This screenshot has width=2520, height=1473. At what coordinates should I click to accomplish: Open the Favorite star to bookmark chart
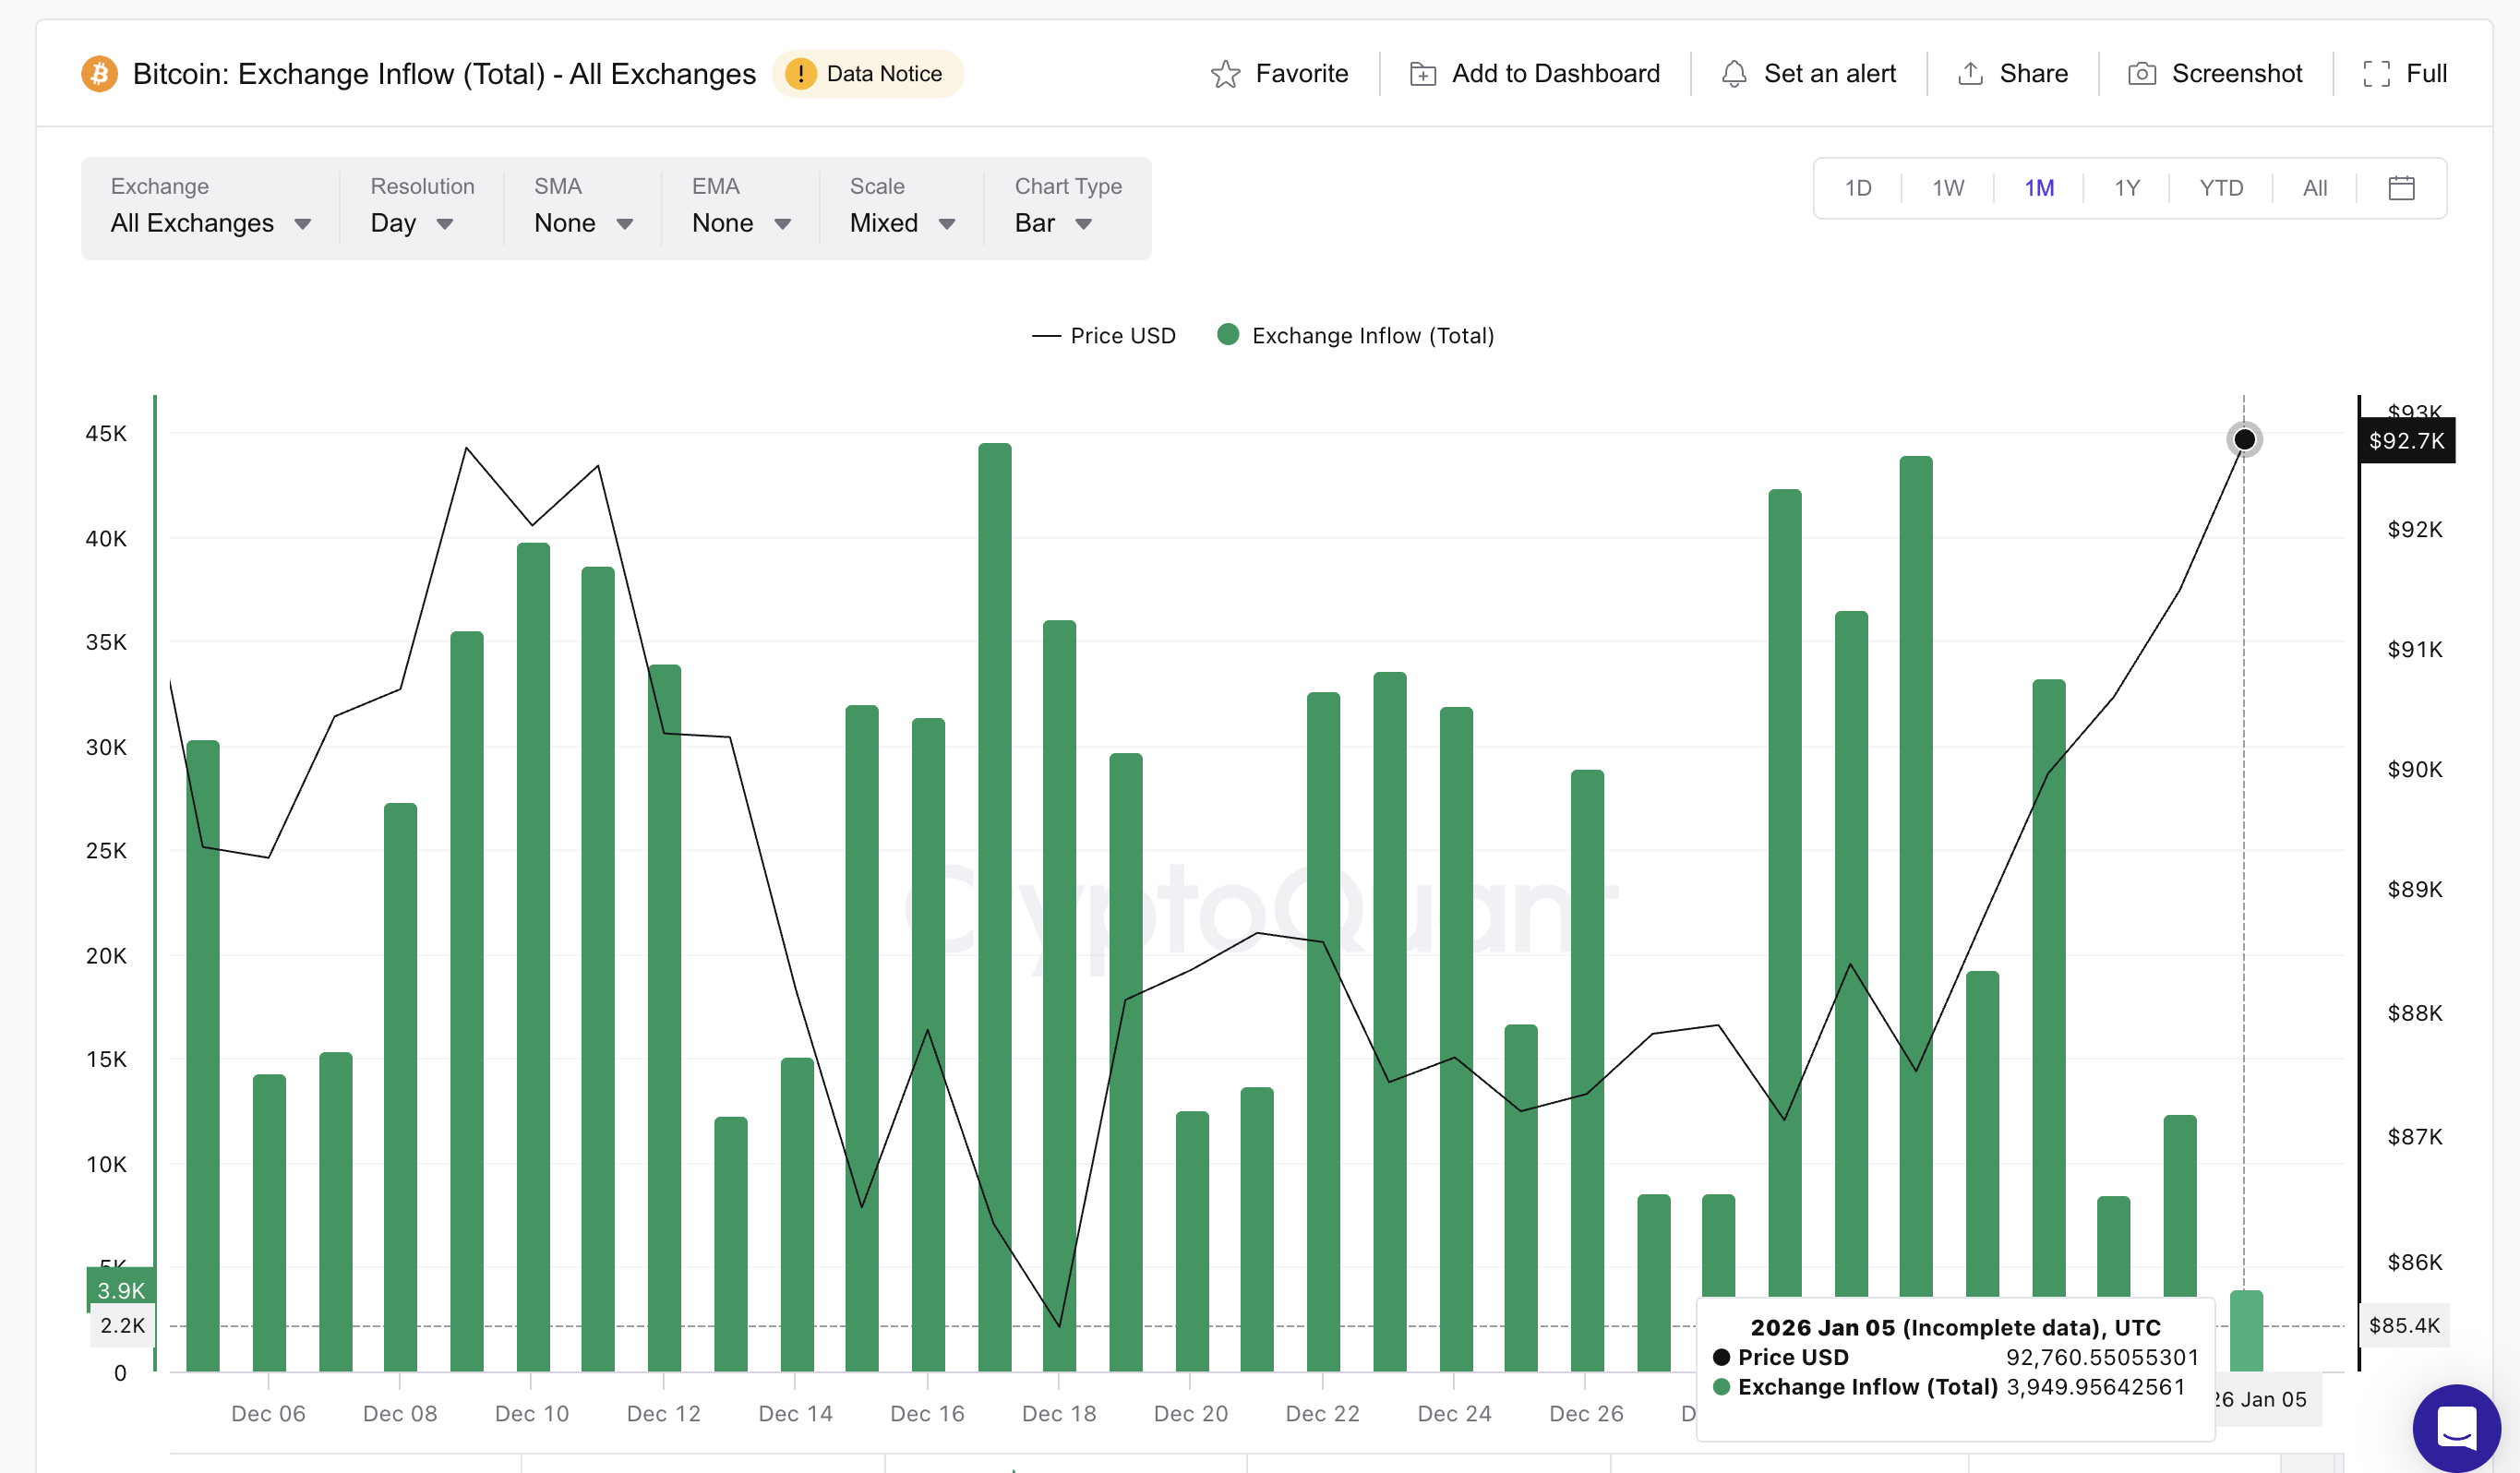tap(1283, 73)
